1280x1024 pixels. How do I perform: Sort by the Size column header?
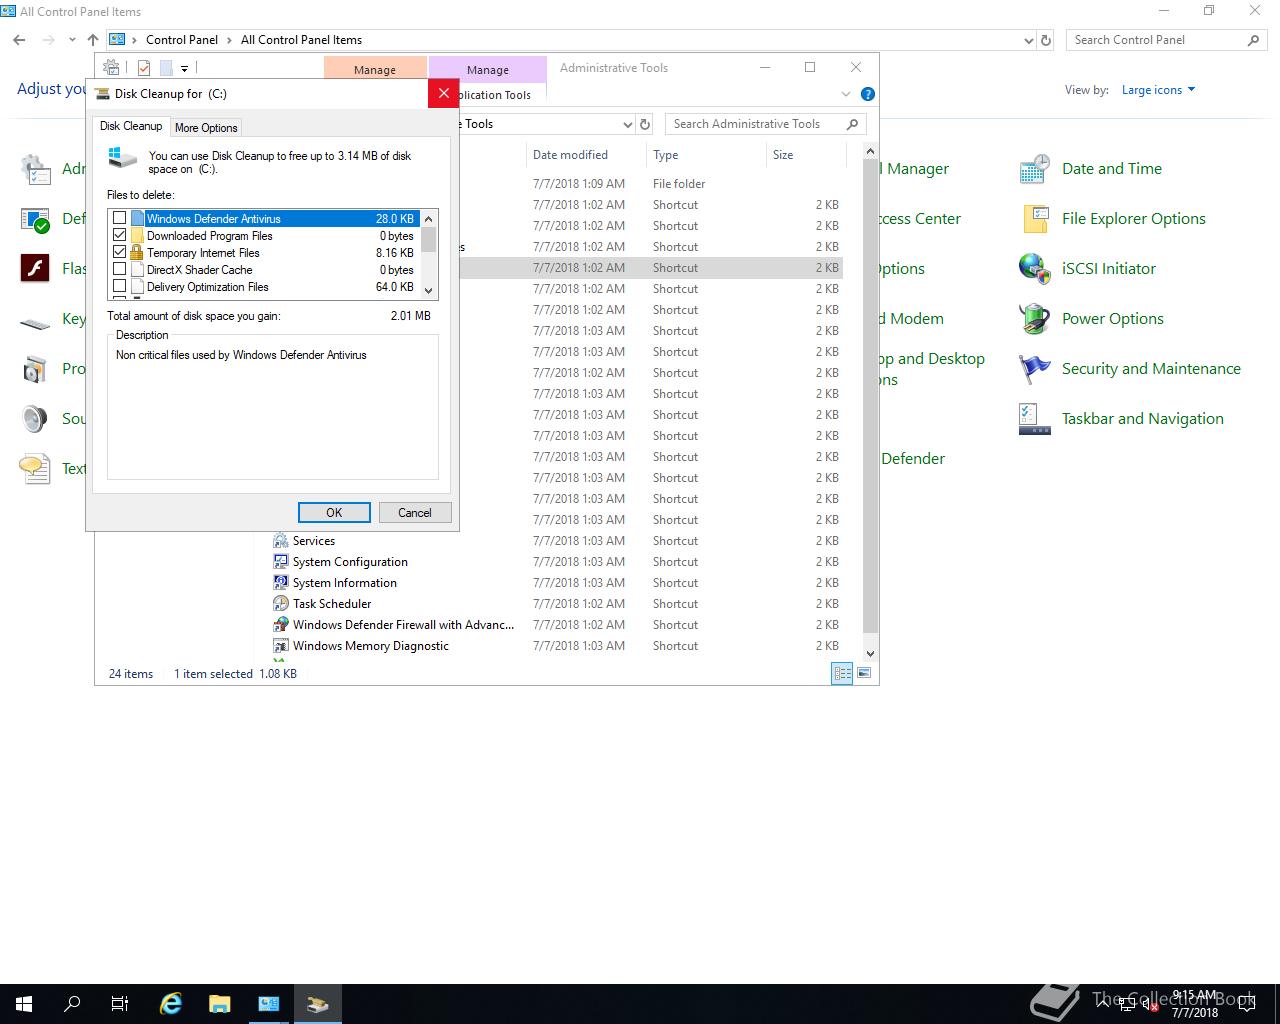(x=806, y=155)
